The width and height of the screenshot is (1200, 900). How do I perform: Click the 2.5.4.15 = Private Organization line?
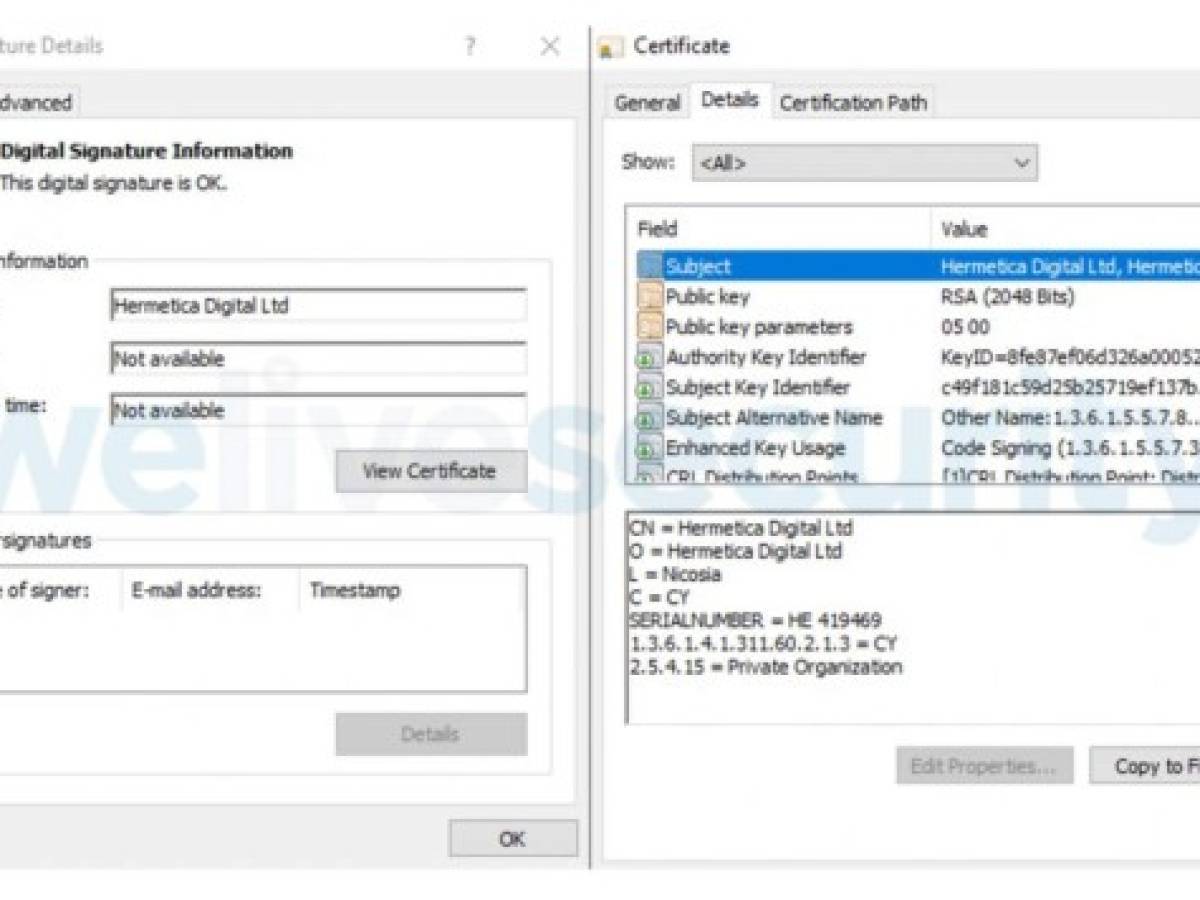[x=766, y=667]
